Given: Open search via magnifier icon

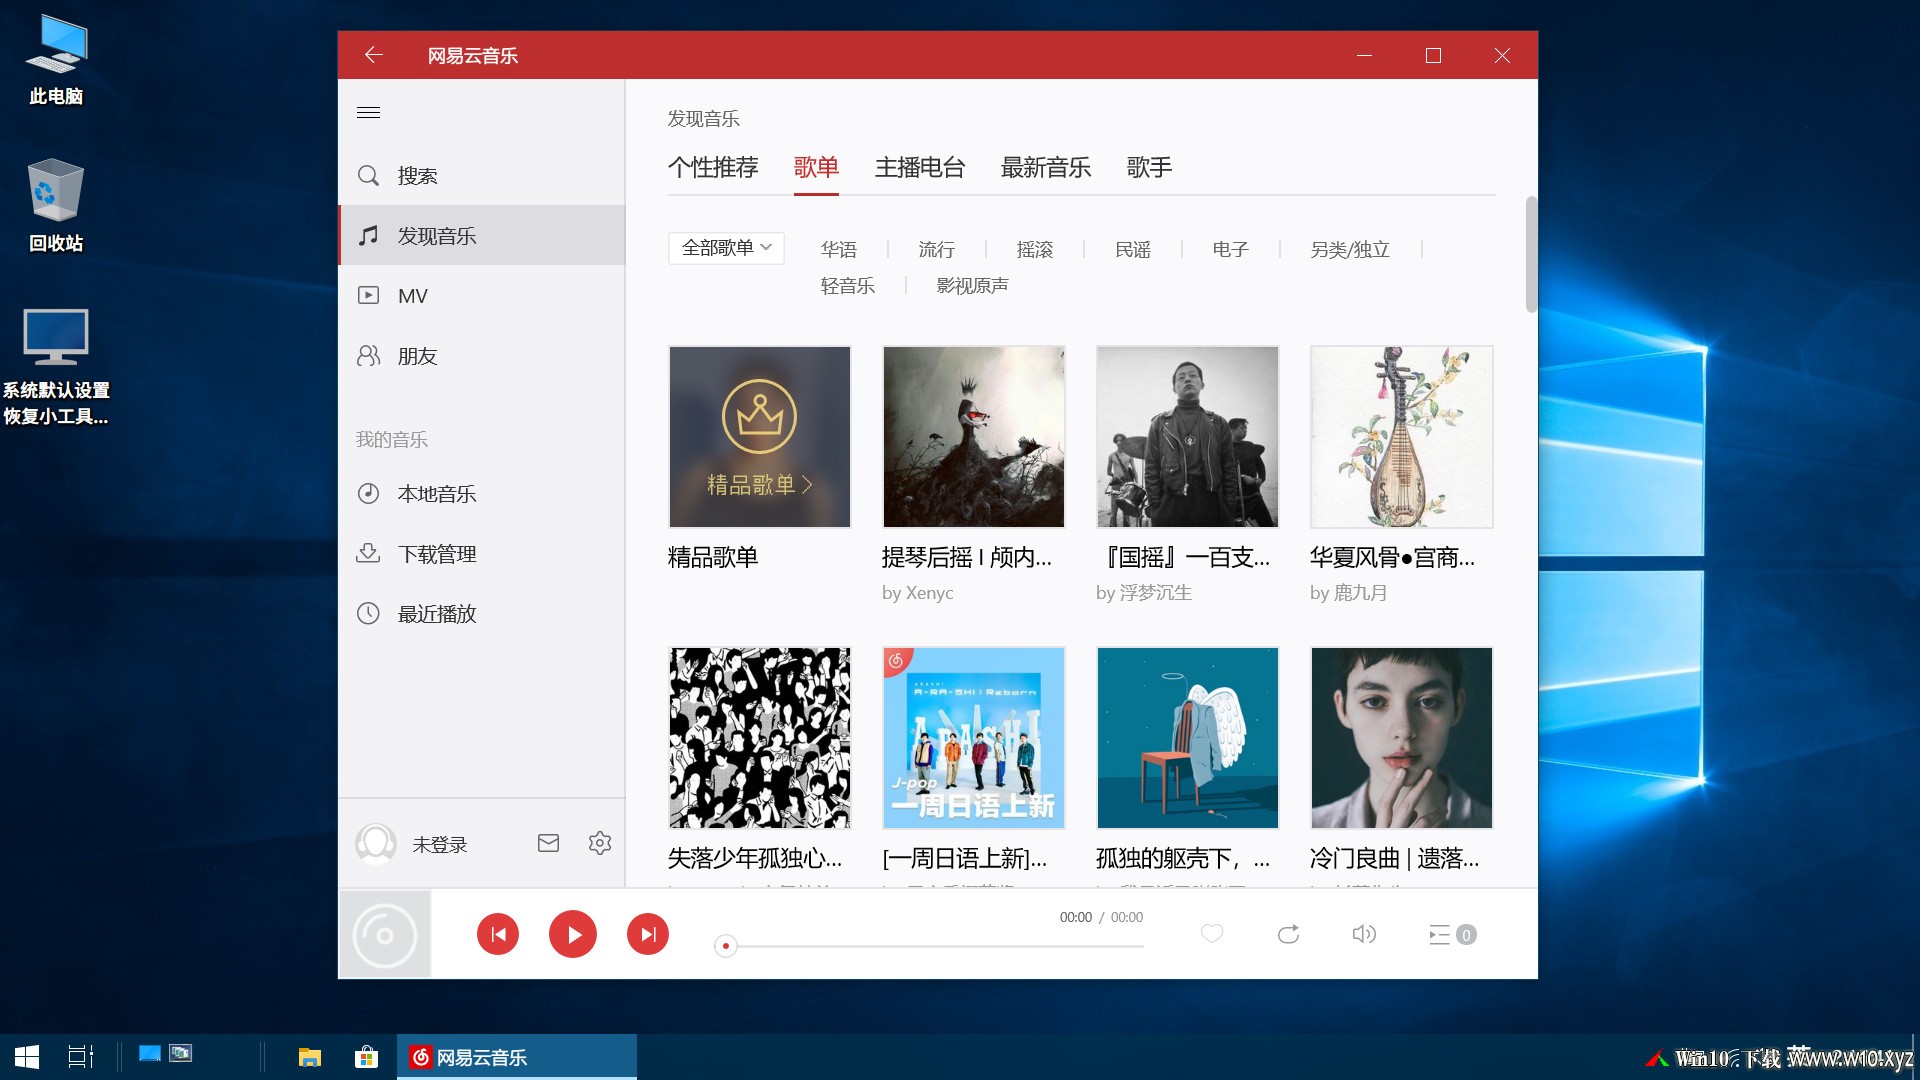Looking at the screenshot, I should pyautogui.click(x=368, y=176).
